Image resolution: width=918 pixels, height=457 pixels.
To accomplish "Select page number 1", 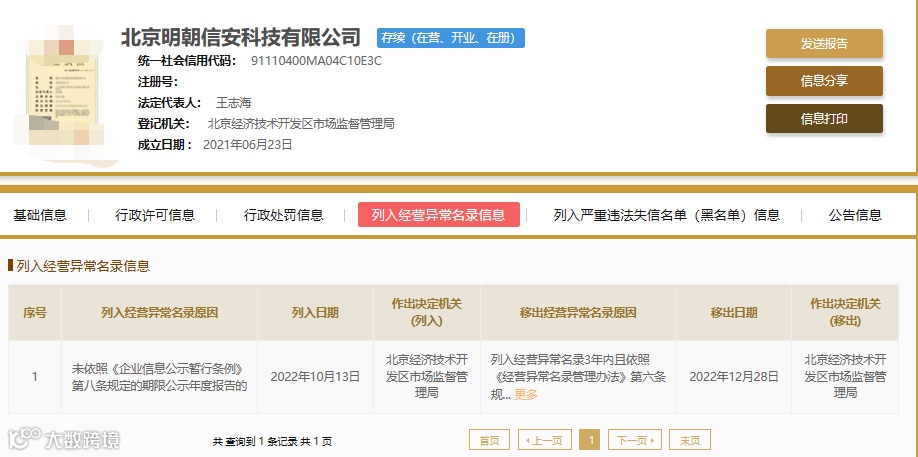I will pos(590,440).
